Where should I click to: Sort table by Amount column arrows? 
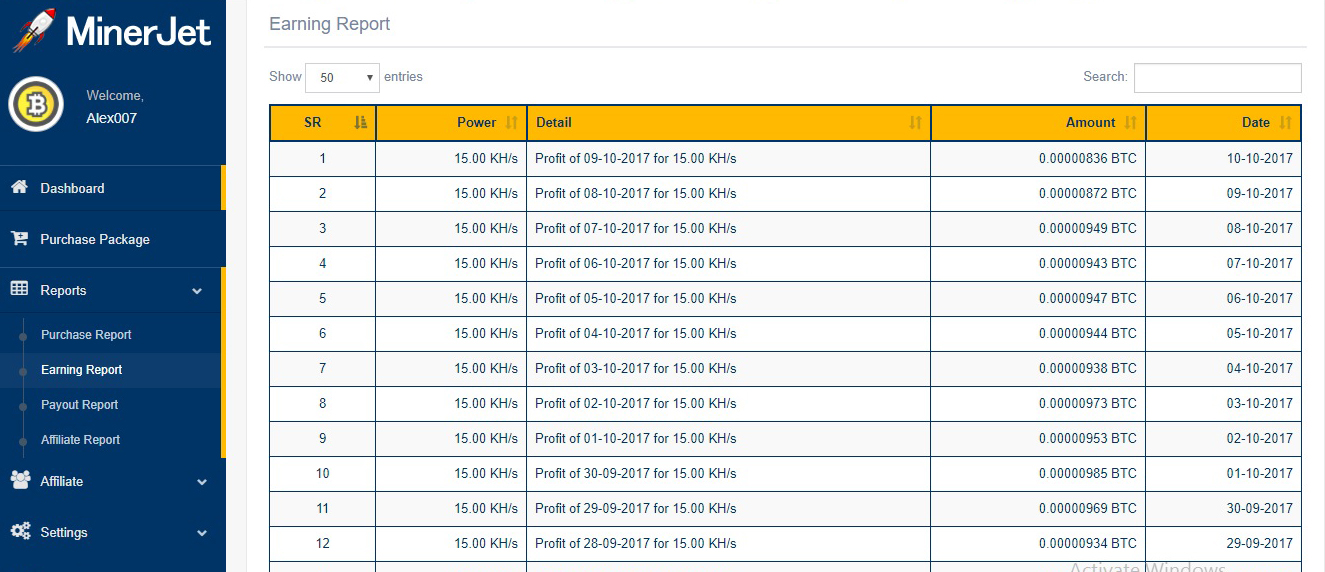click(1131, 123)
